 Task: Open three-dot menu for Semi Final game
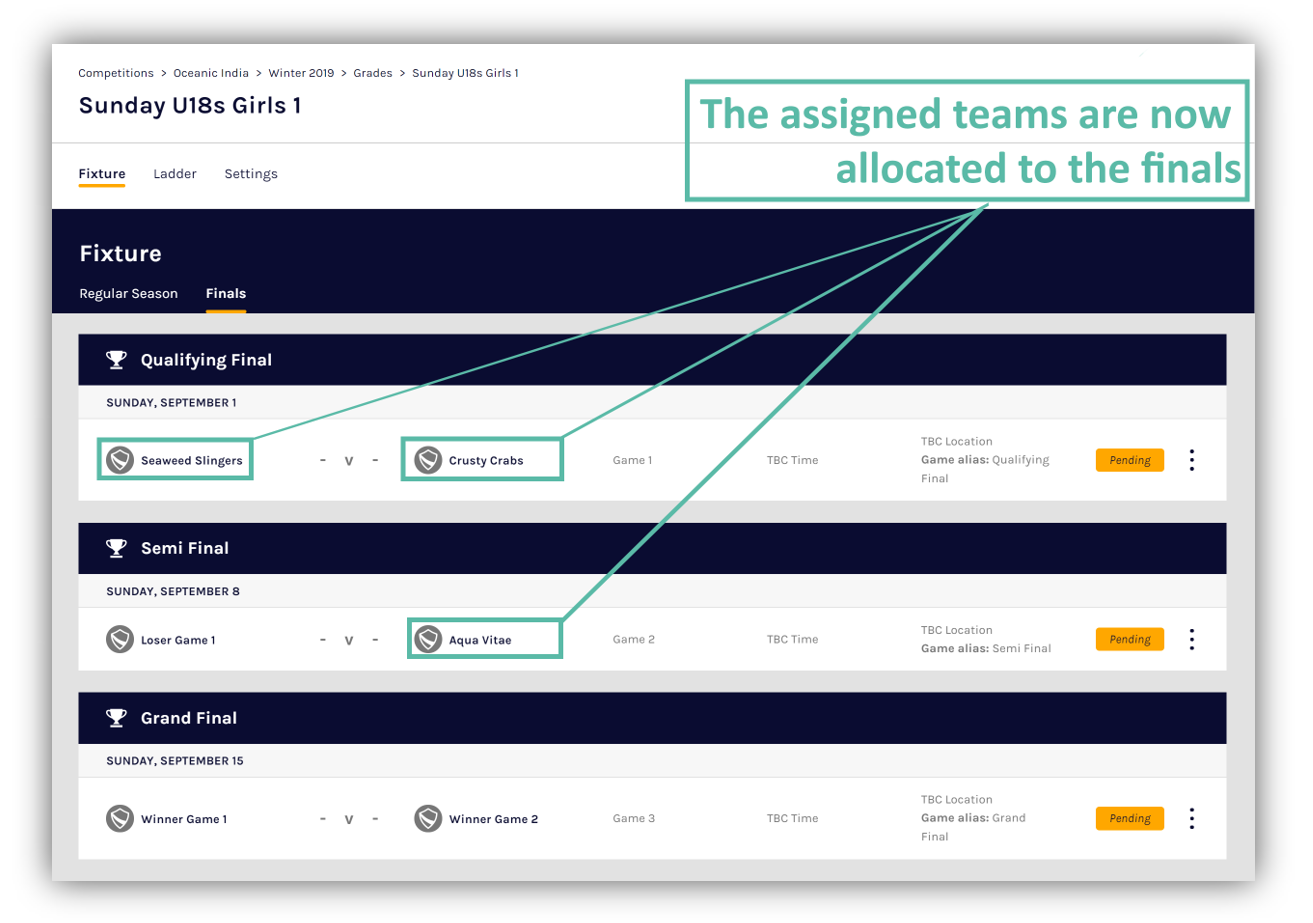coord(1191,639)
